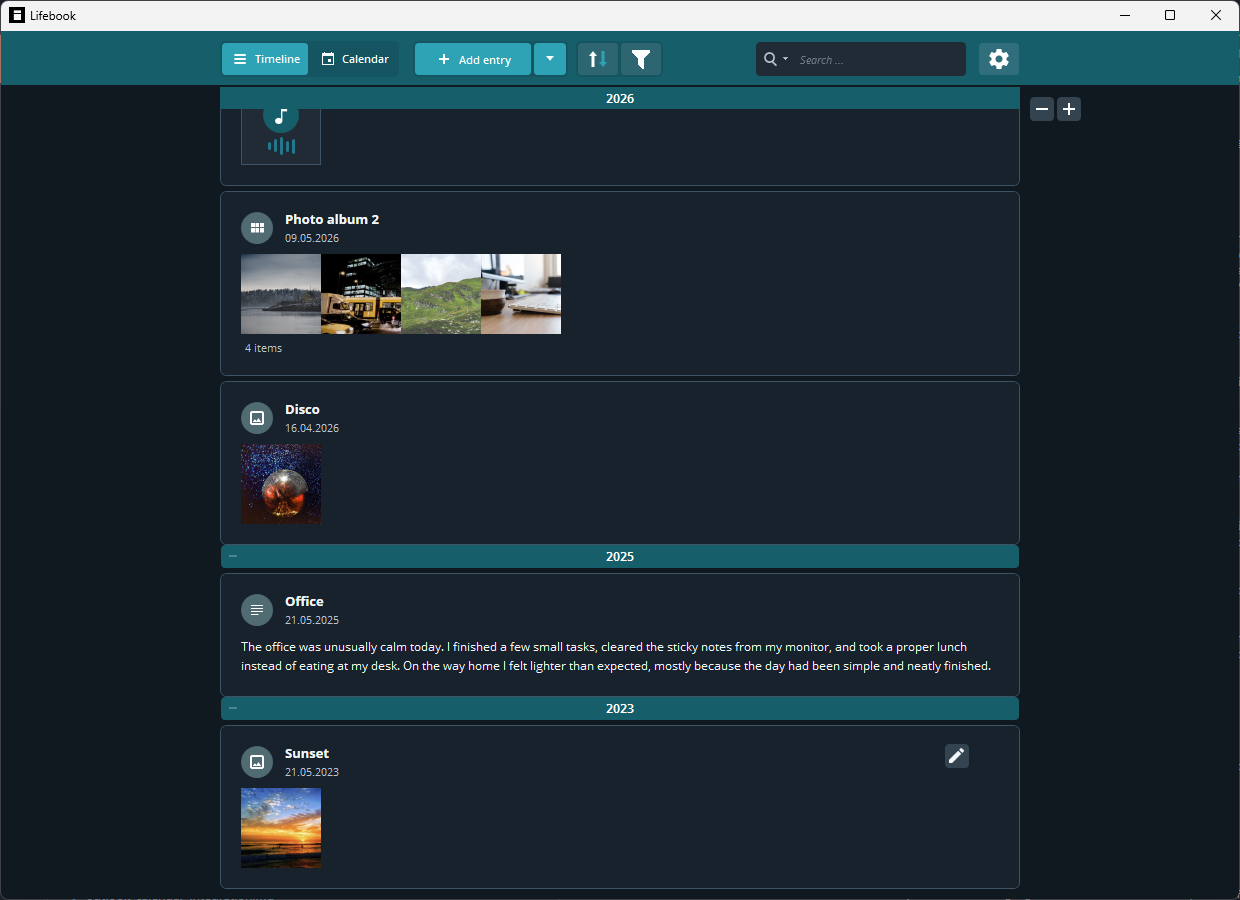The image size is (1240, 900).
Task: Open the disco ball thumbnail
Action: tap(281, 484)
